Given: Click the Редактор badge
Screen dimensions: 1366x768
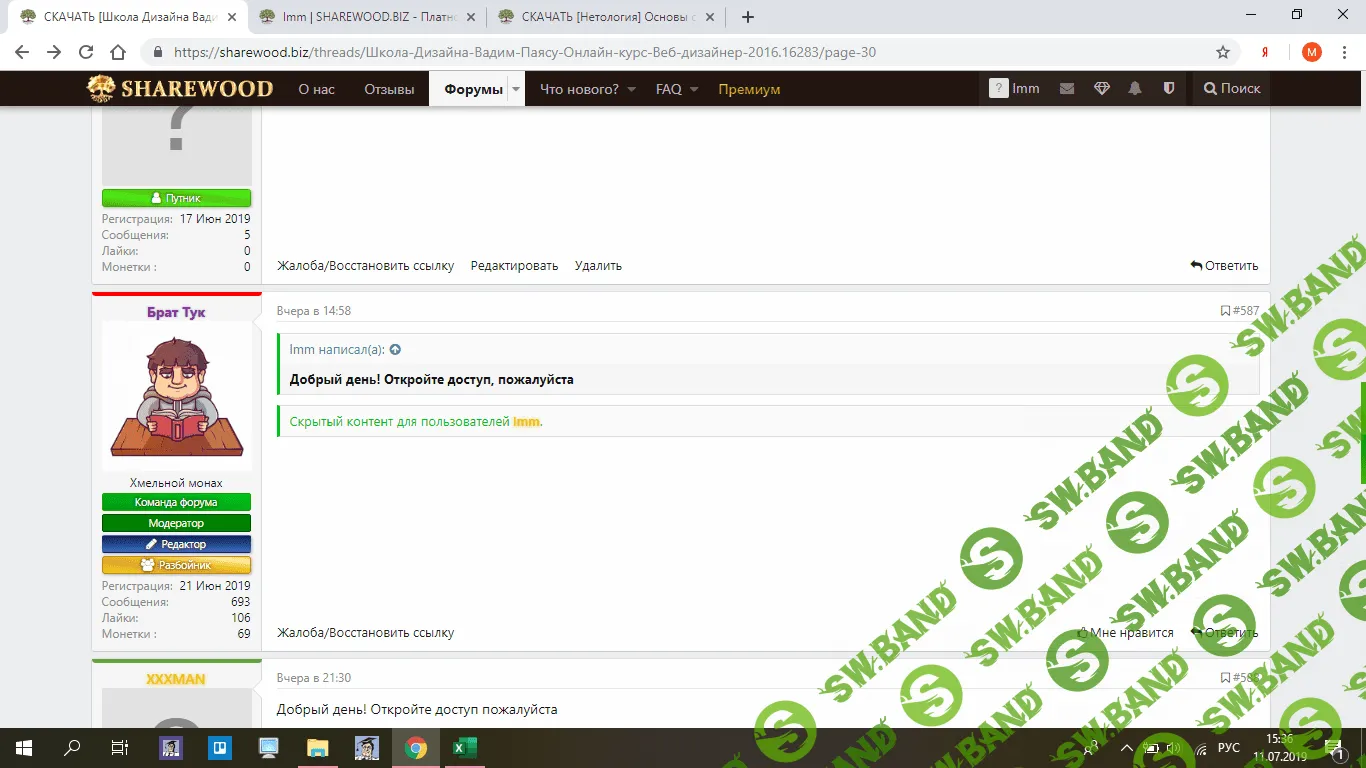Looking at the screenshot, I should click(176, 544).
